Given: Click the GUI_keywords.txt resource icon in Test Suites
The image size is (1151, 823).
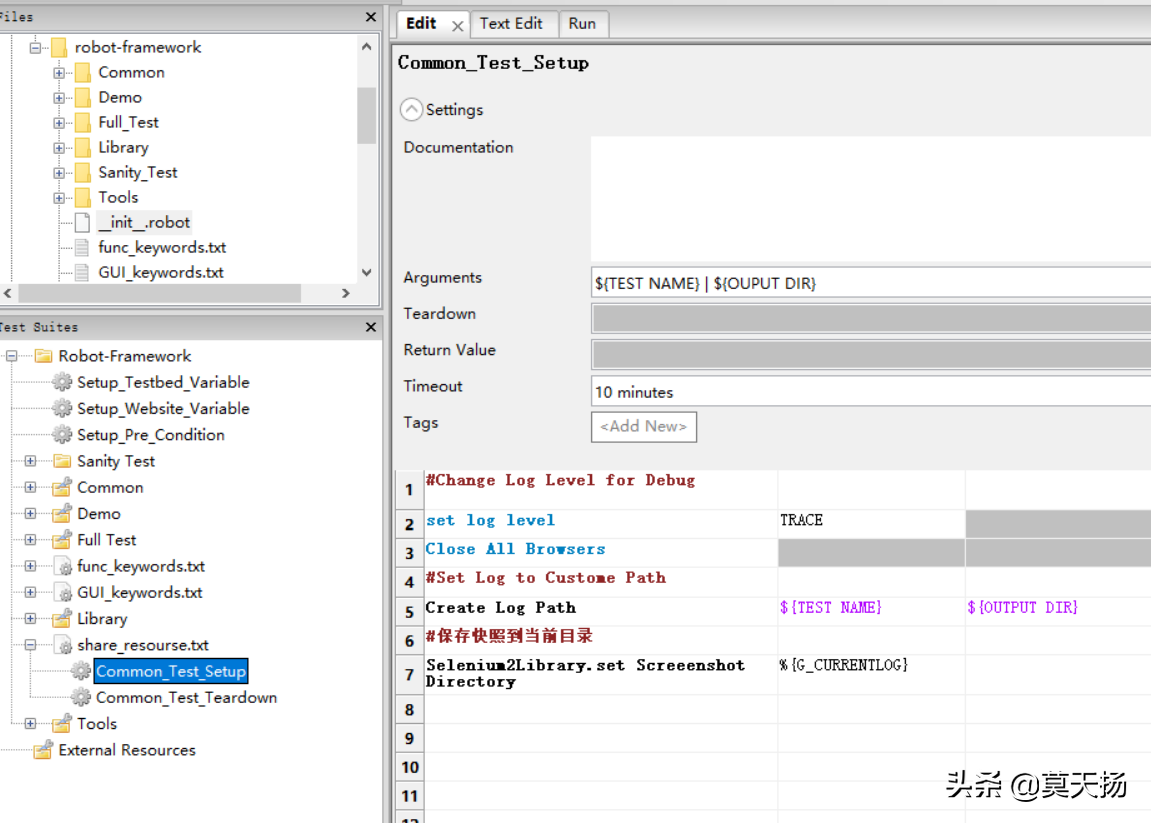Looking at the screenshot, I should coord(64,593).
